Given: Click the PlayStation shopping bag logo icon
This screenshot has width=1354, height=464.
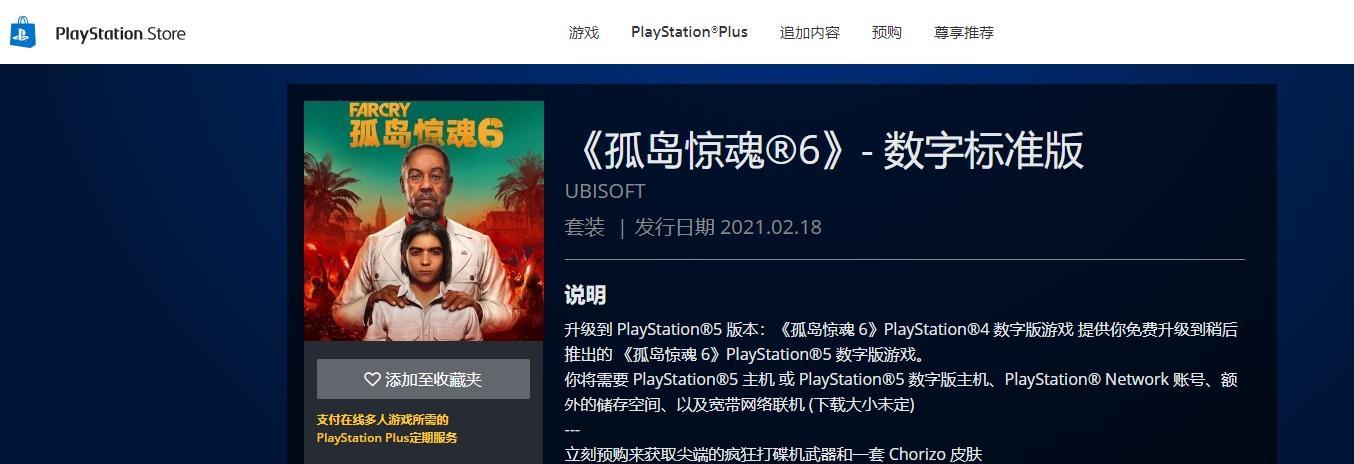Looking at the screenshot, I should coord(23,32).
